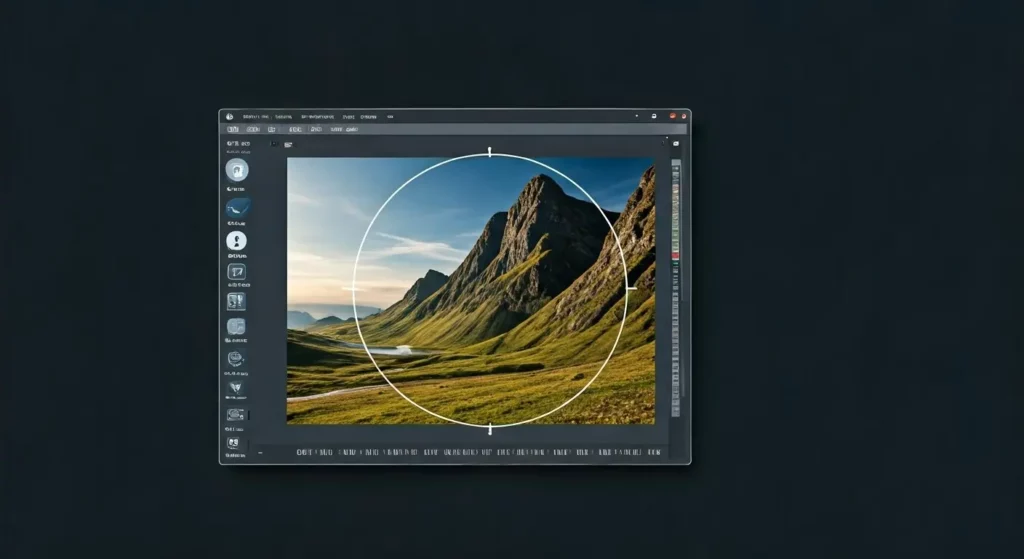Open the last menu bar item
This screenshot has width=1024, height=559.
(x=390, y=116)
